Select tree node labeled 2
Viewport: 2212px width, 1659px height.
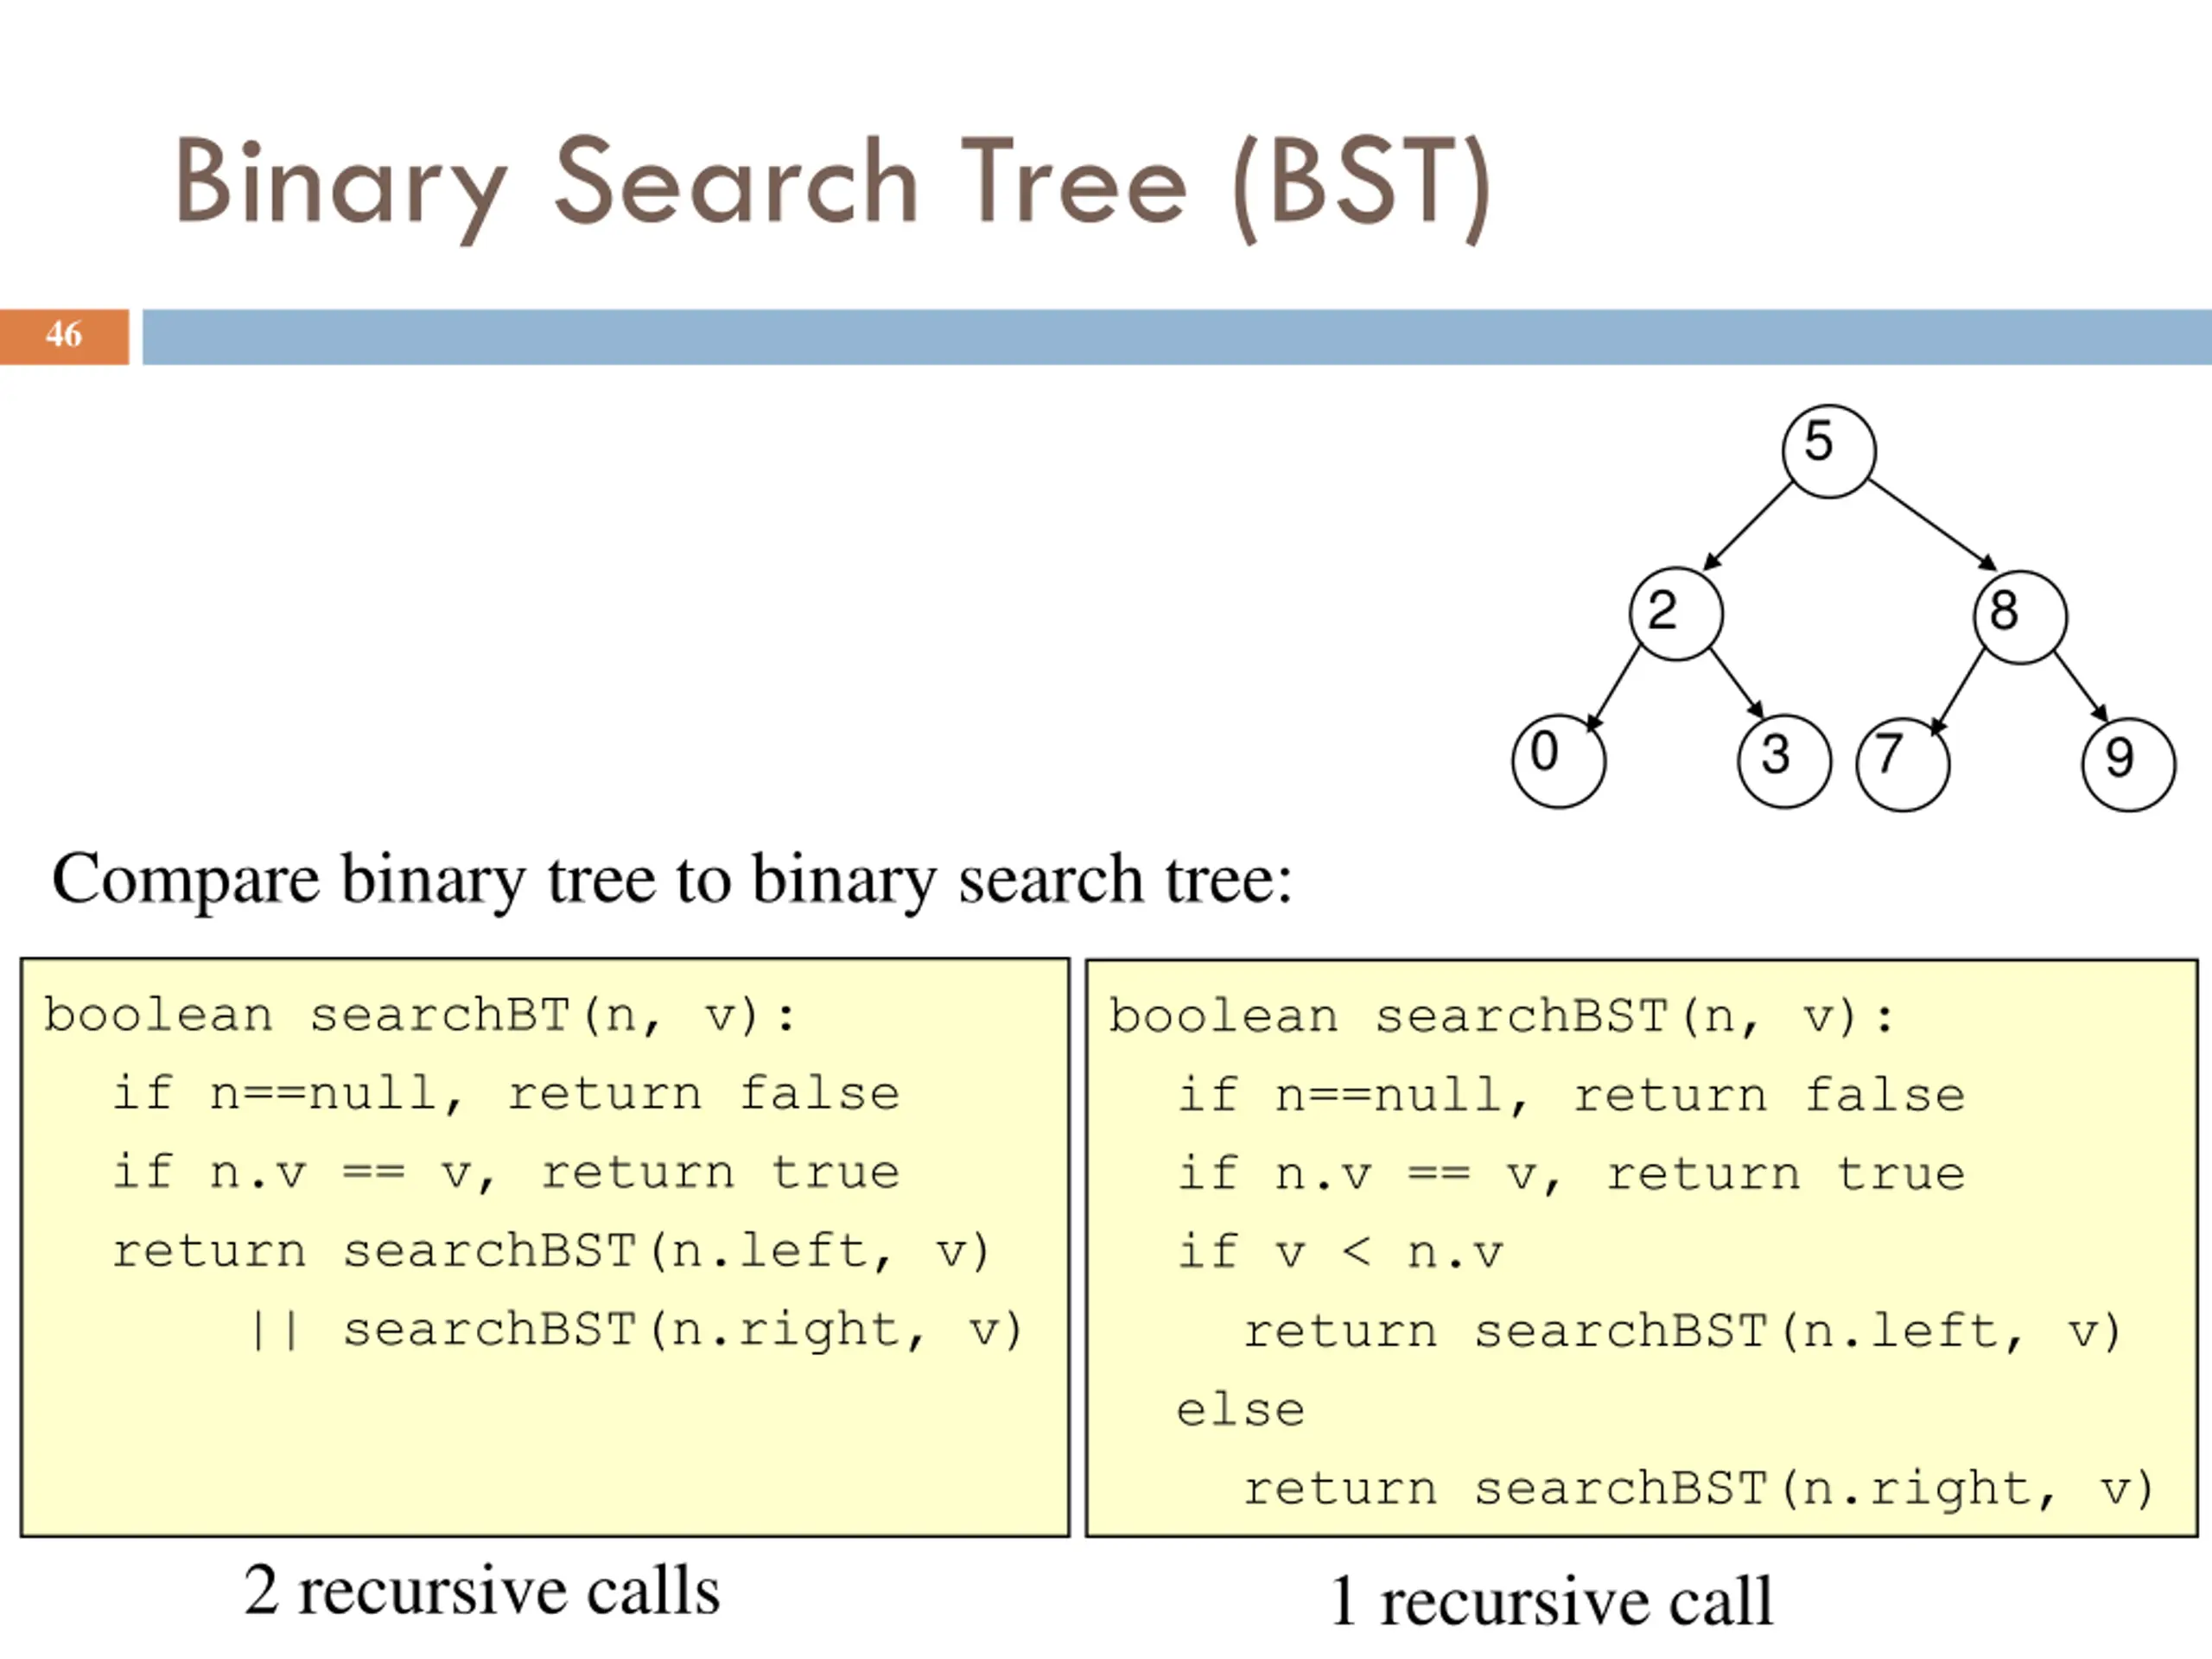click(1675, 614)
